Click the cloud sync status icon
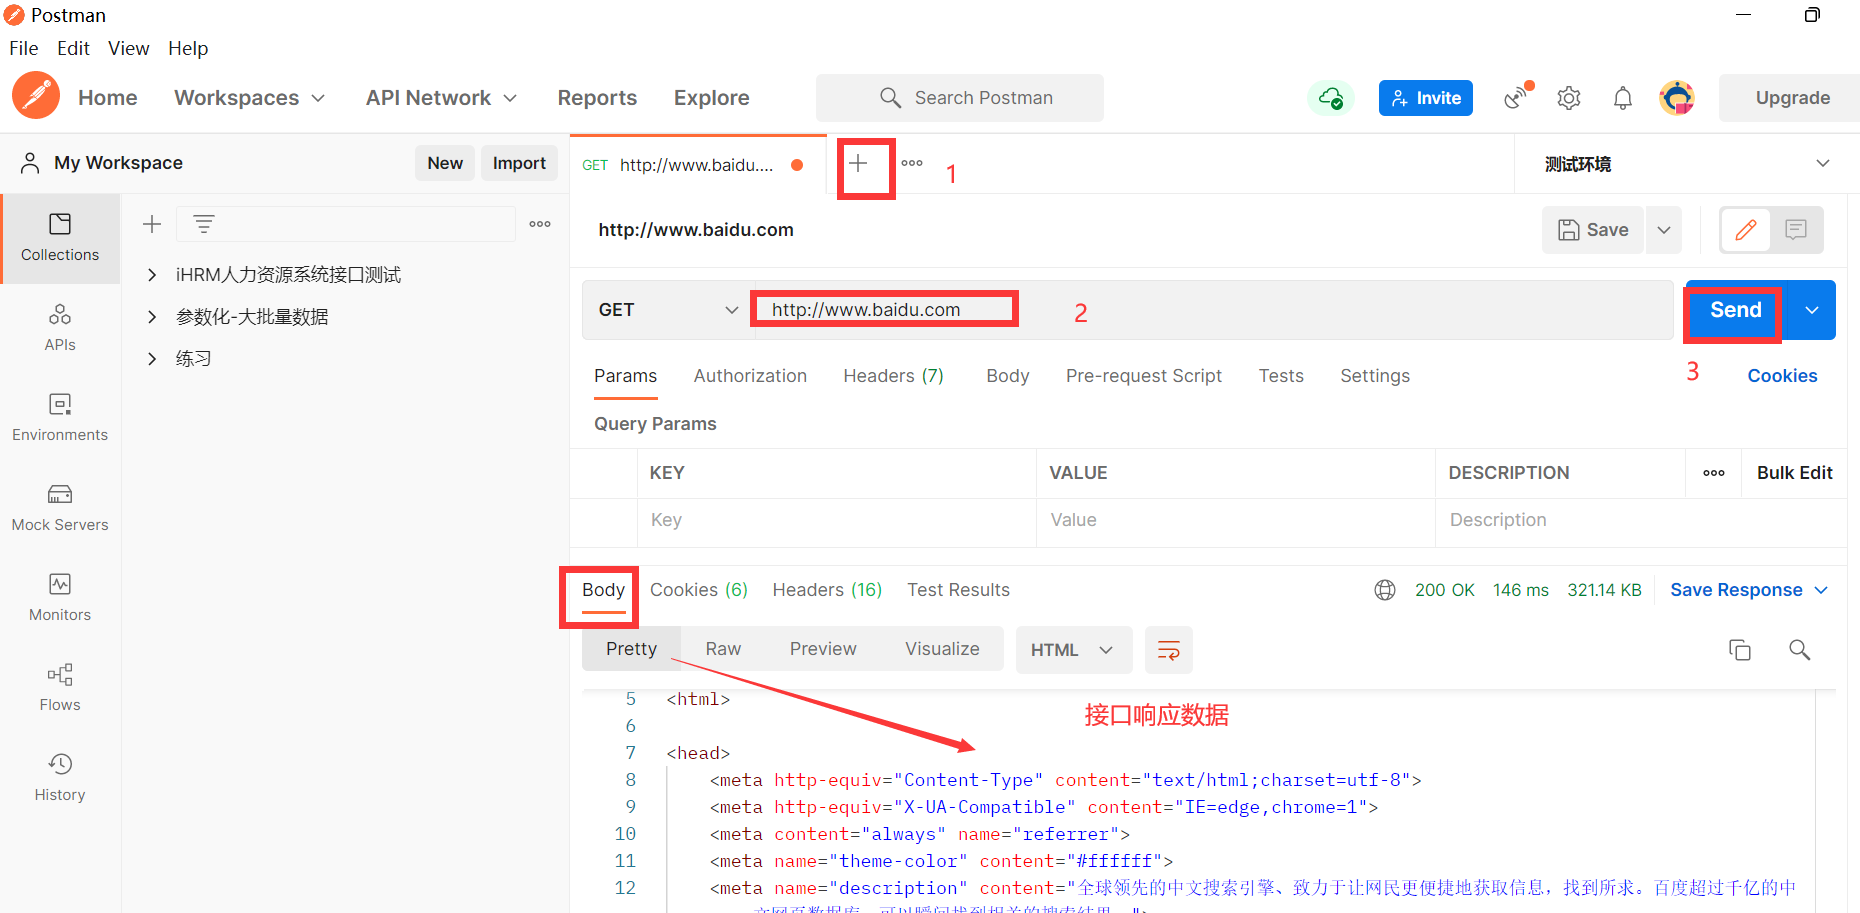Image resolution: width=1860 pixels, height=913 pixels. (x=1331, y=98)
